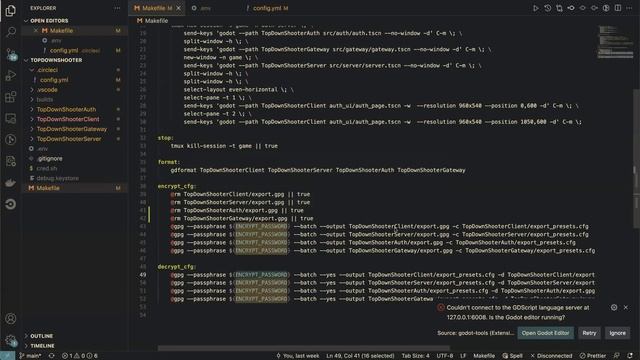This screenshot has height=360, width=640.
Task: Open Source Control view in the activity bar
Action: 11,54
